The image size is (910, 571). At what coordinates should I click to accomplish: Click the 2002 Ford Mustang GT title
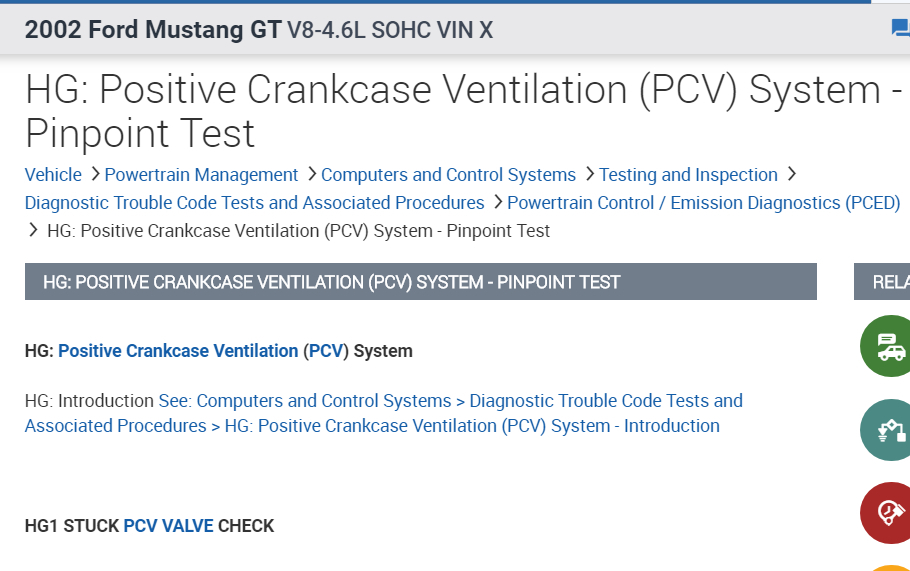coord(153,30)
